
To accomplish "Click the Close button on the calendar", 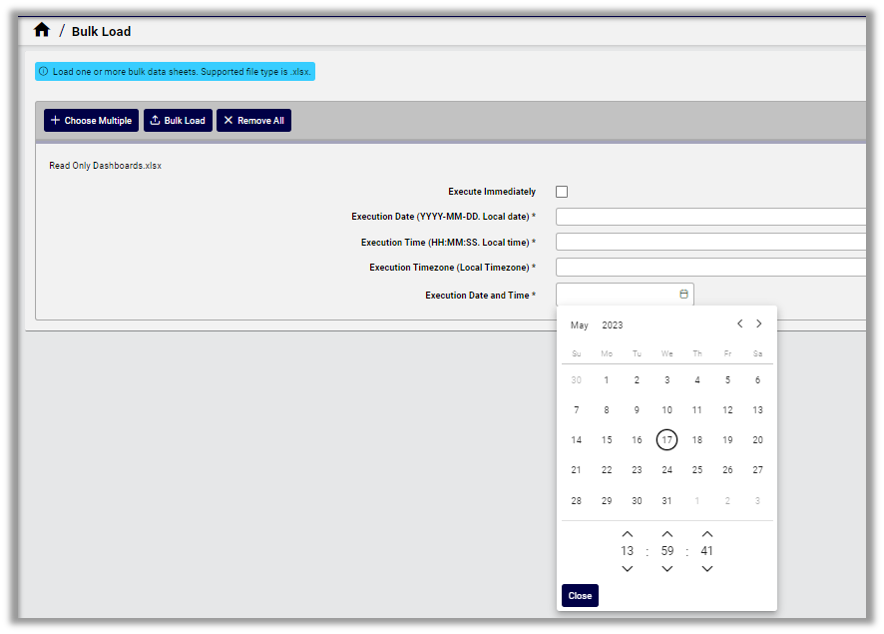I will point(580,595).
